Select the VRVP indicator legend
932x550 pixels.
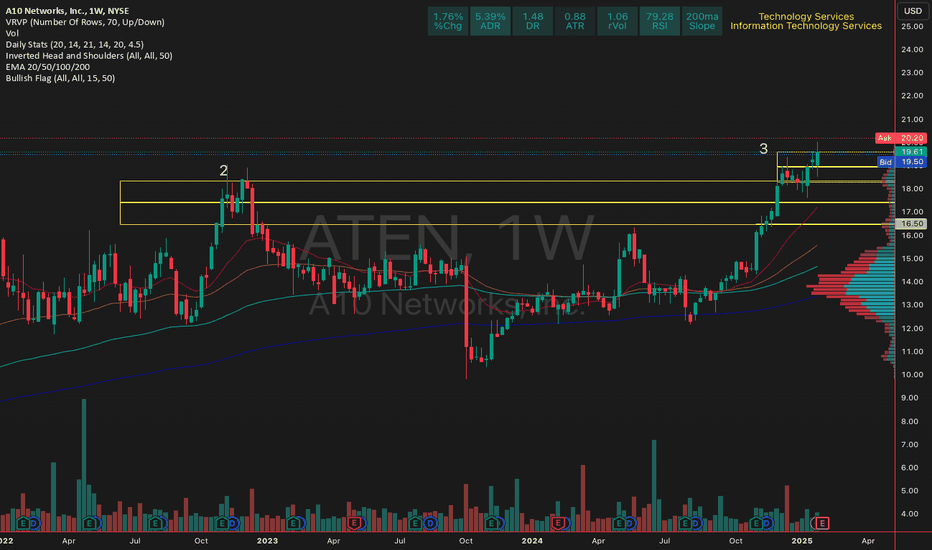tap(85, 22)
